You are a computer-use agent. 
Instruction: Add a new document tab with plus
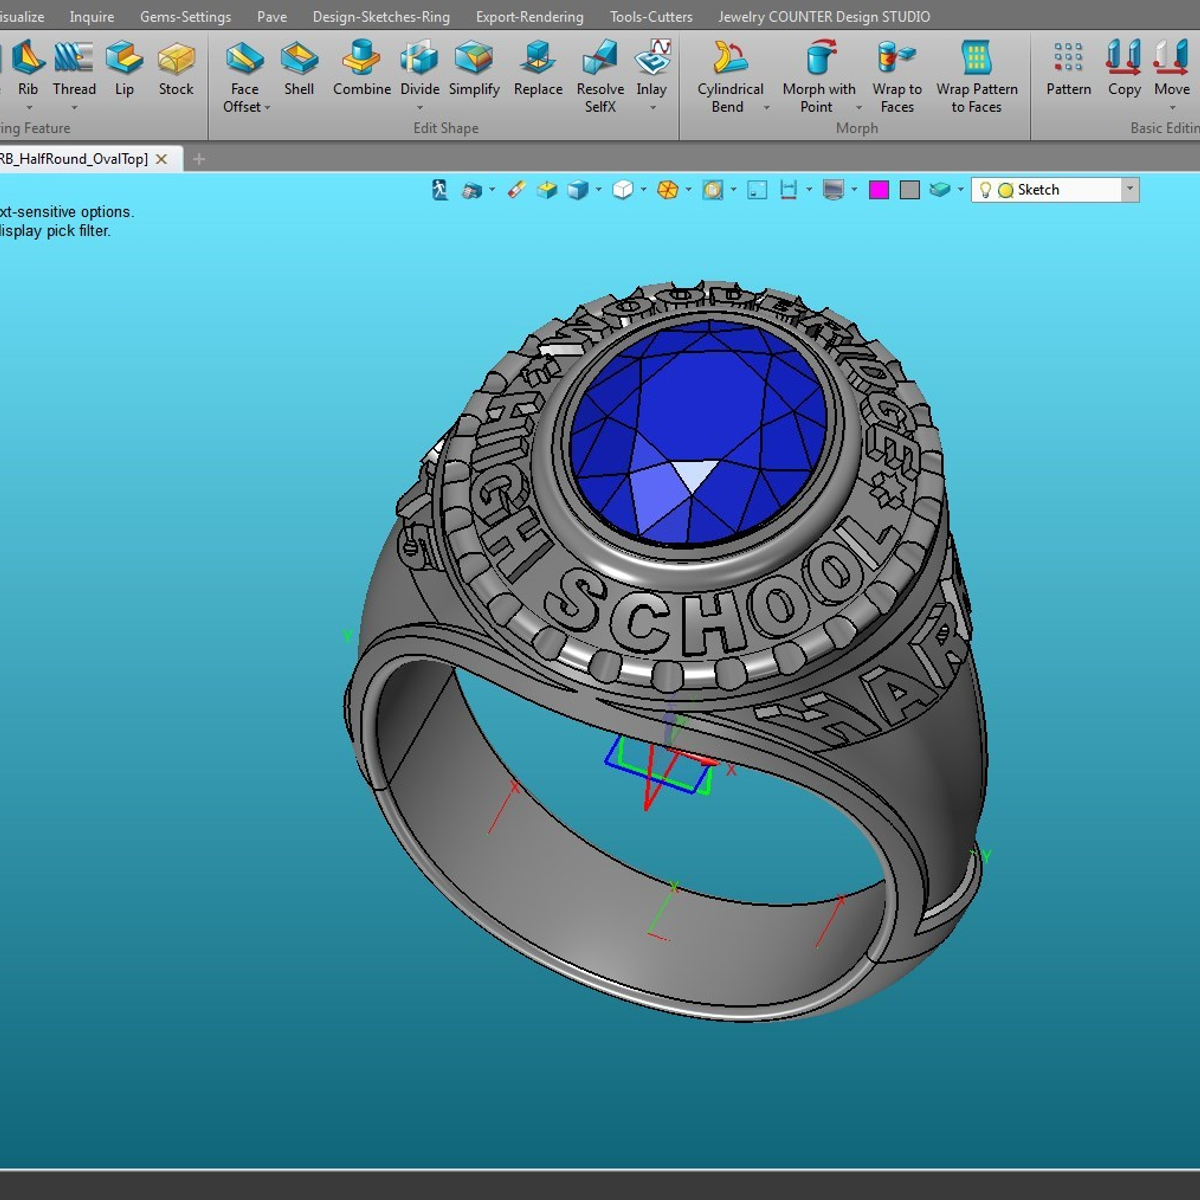pos(199,159)
